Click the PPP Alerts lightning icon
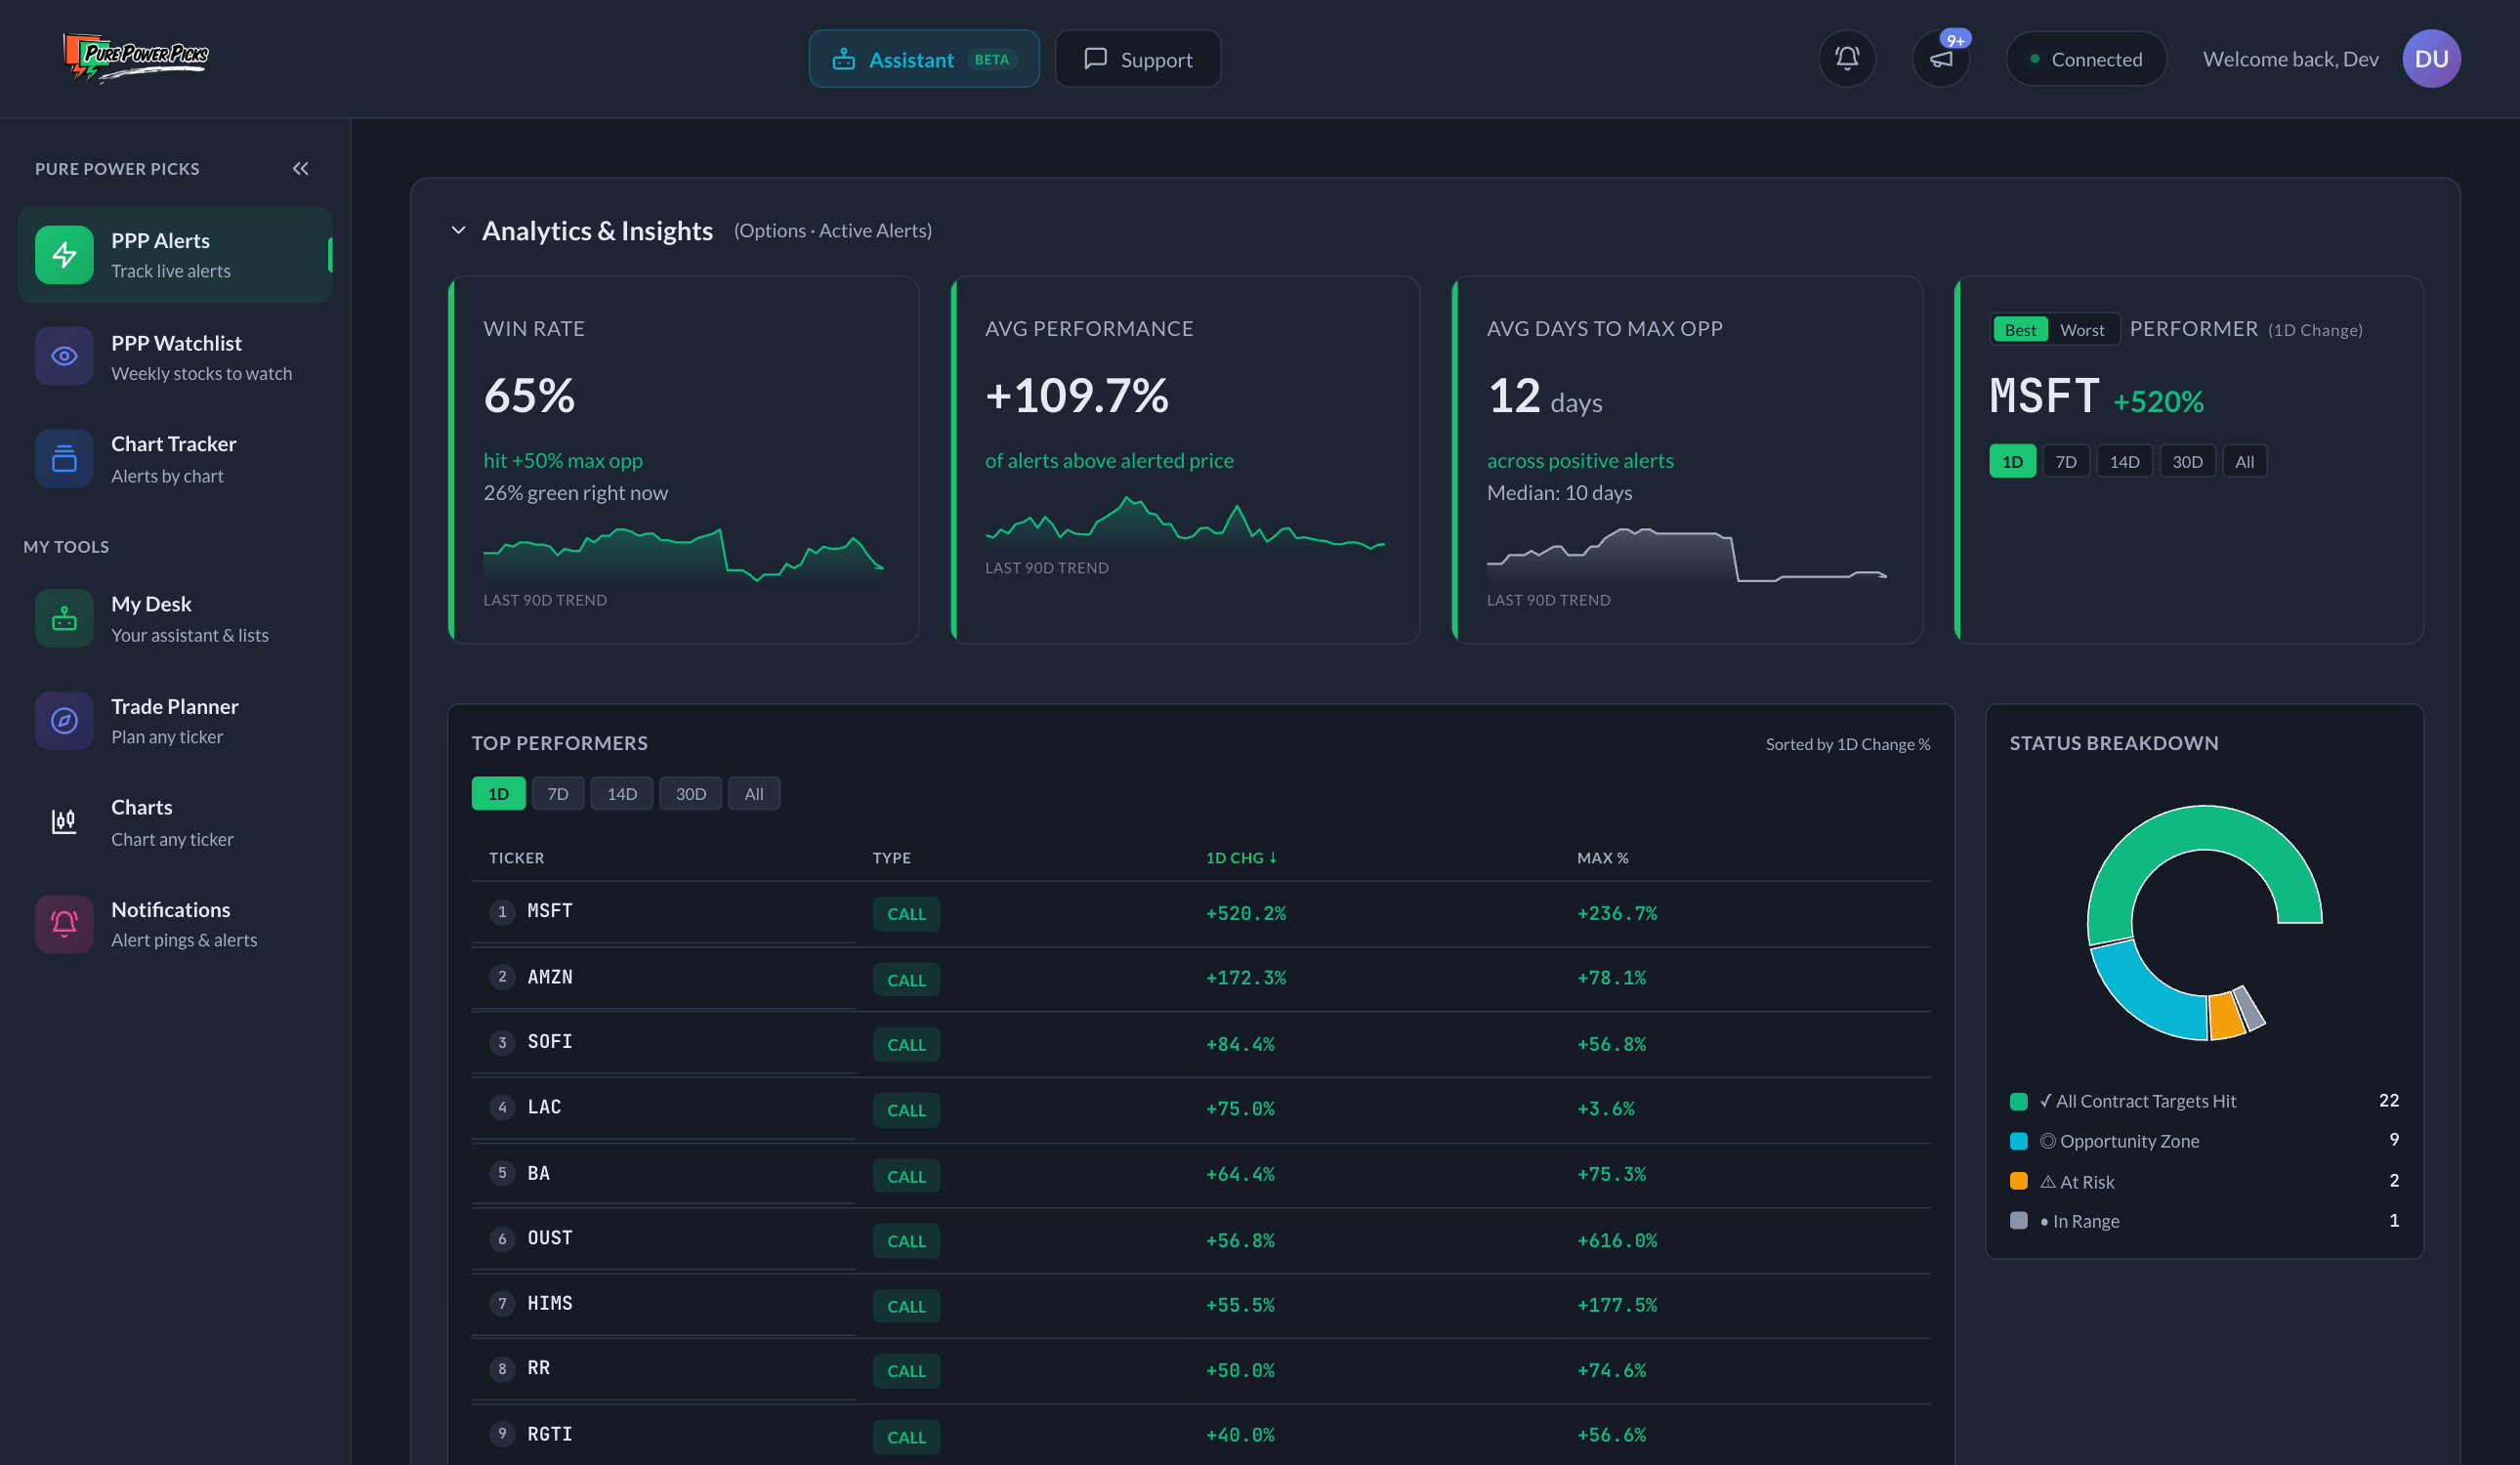This screenshot has width=2520, height=1465. click(x=64, y=255)
